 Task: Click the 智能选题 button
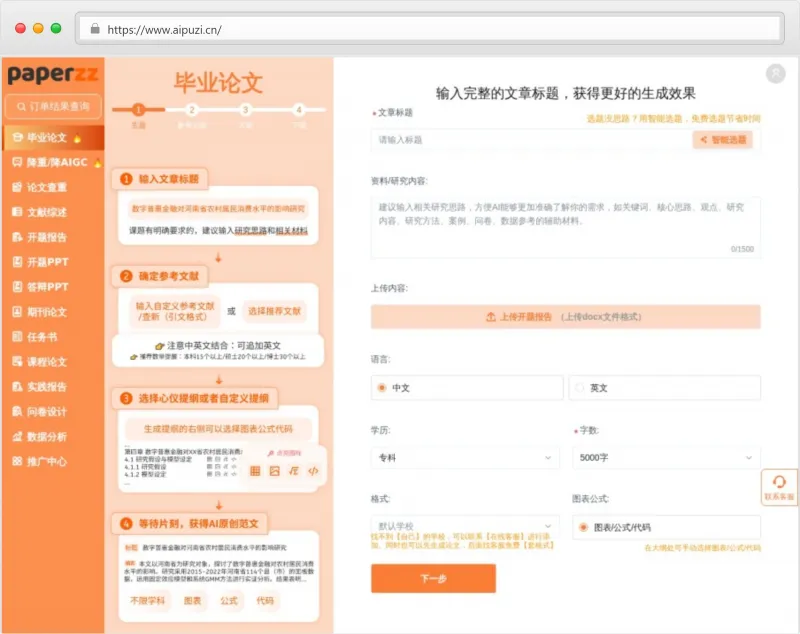click(722, 140)
